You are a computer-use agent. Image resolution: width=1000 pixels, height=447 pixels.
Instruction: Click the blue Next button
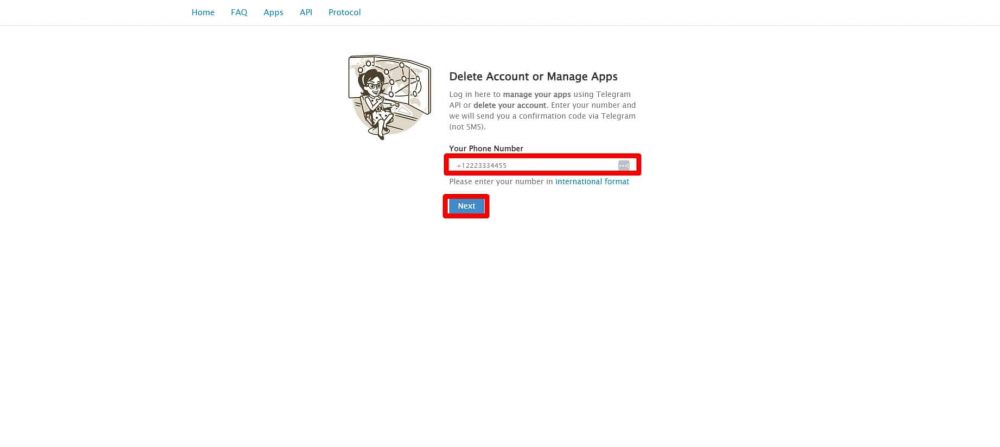pyautogui.click(x=466, y=206)
